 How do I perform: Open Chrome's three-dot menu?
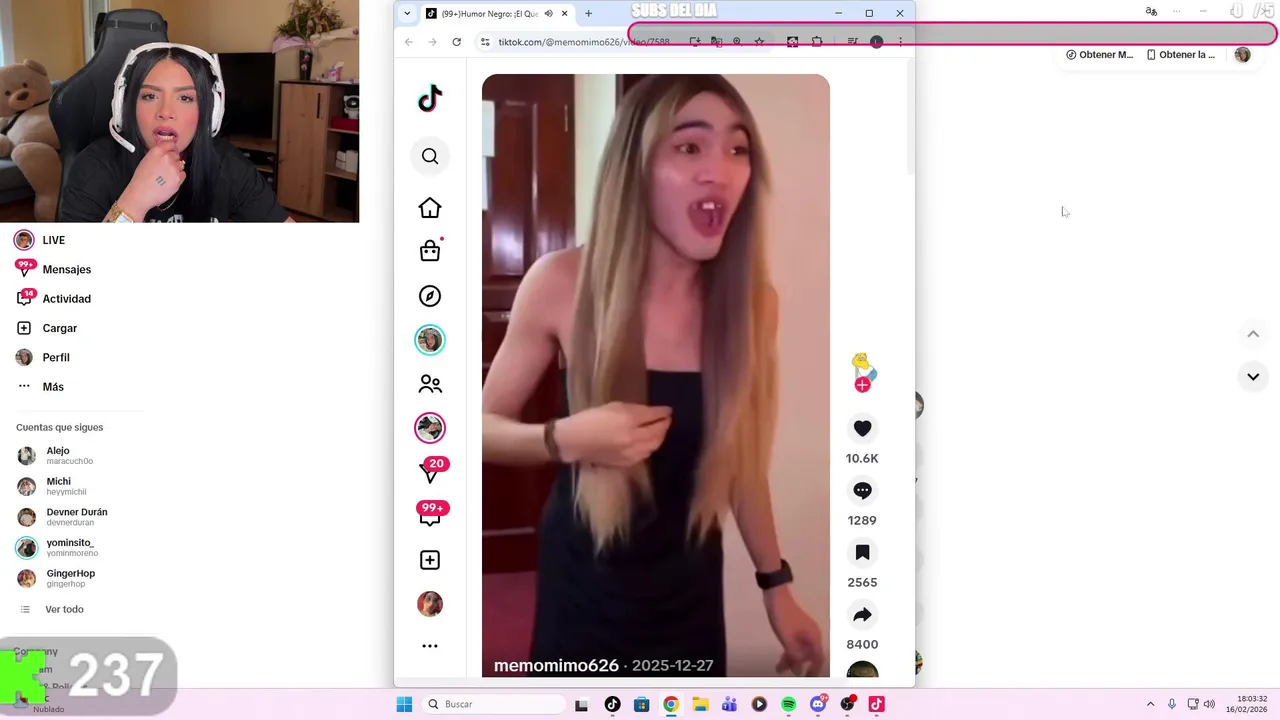(900, 42)
